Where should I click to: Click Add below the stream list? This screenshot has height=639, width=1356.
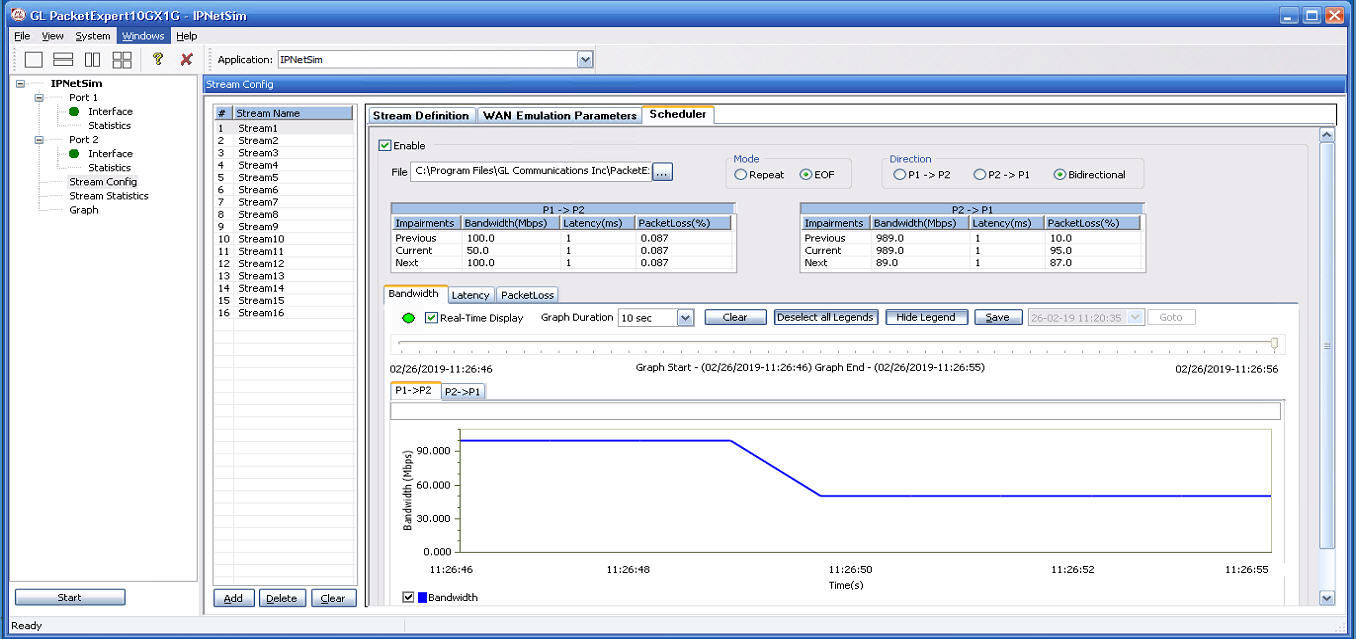[233, 599]
